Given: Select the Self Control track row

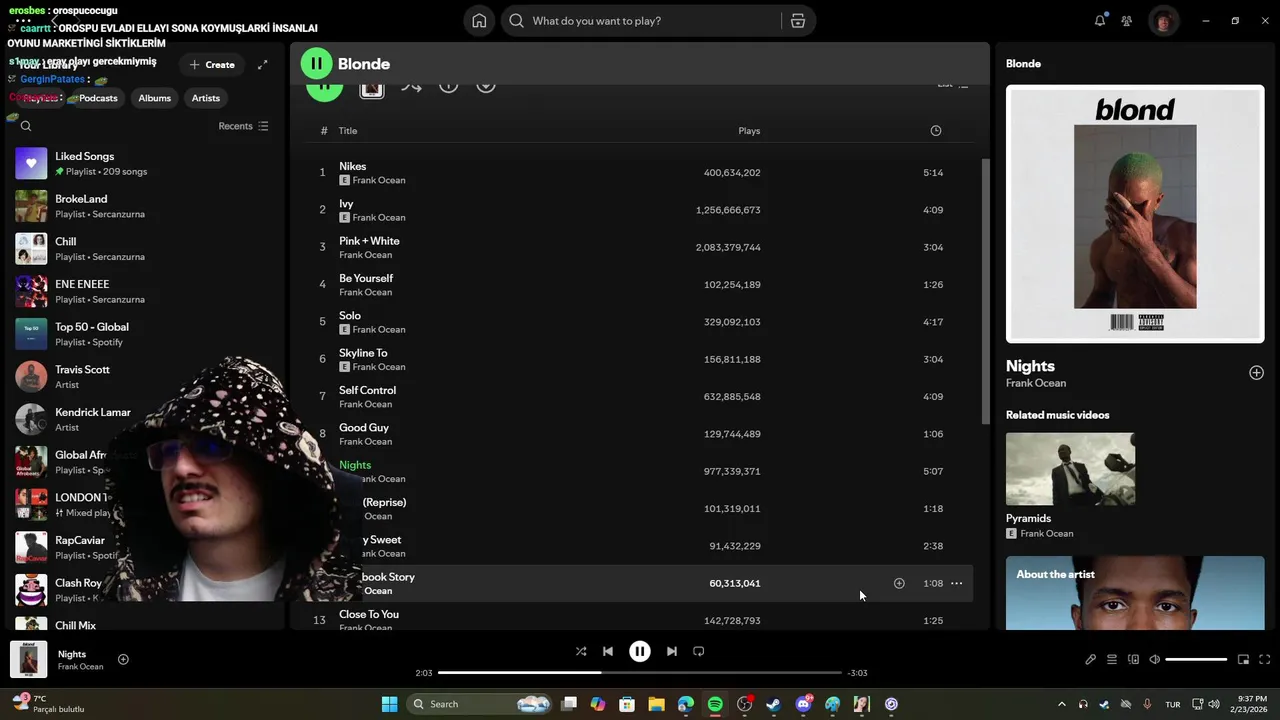Looking at the screenshot, I should click(640, 397).
